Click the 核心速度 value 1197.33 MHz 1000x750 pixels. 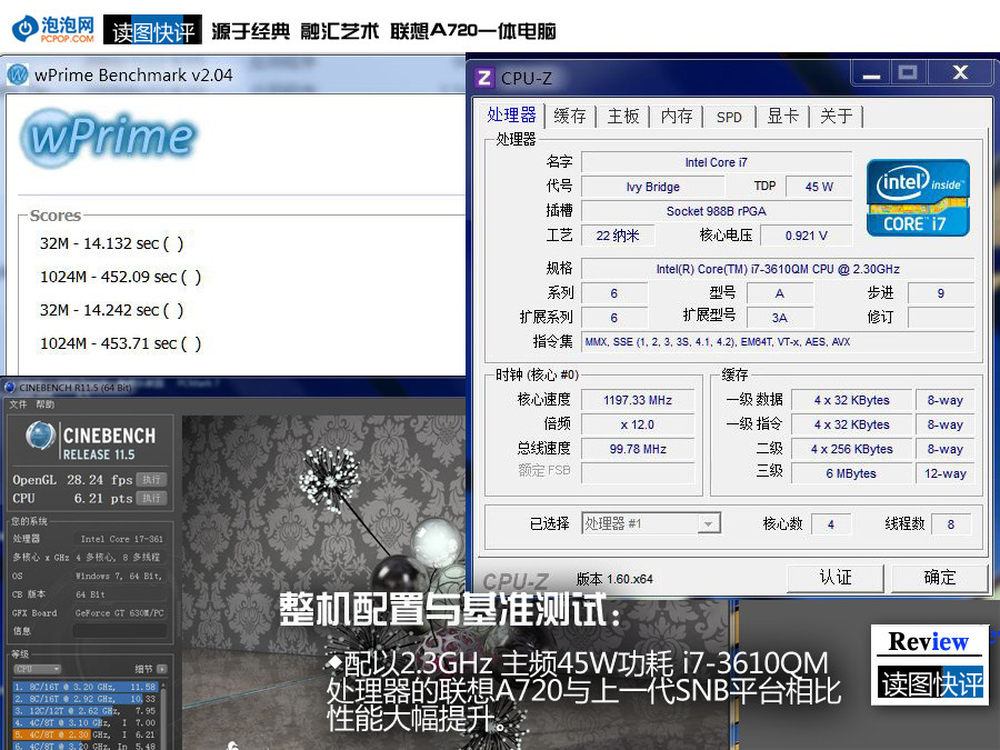coord(638,401)
